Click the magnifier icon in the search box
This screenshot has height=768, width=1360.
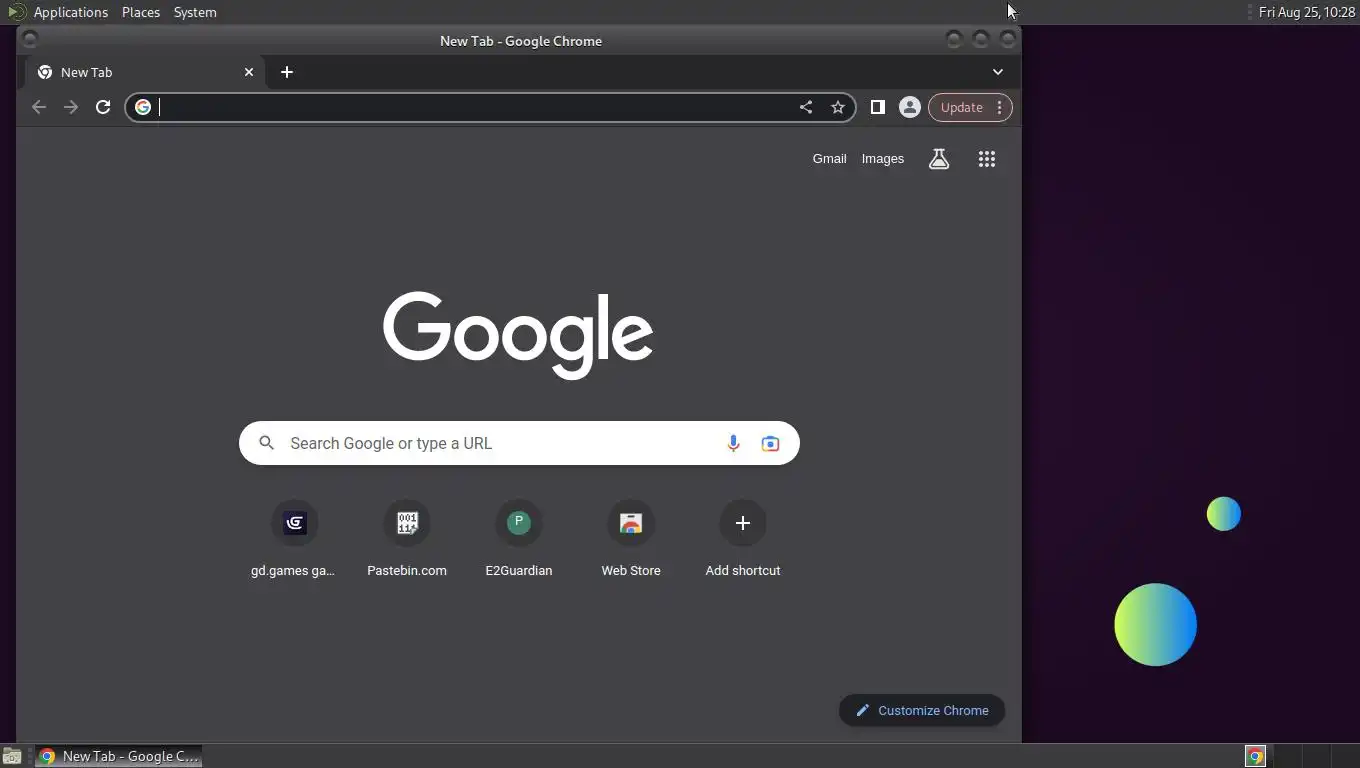(267, 443)
